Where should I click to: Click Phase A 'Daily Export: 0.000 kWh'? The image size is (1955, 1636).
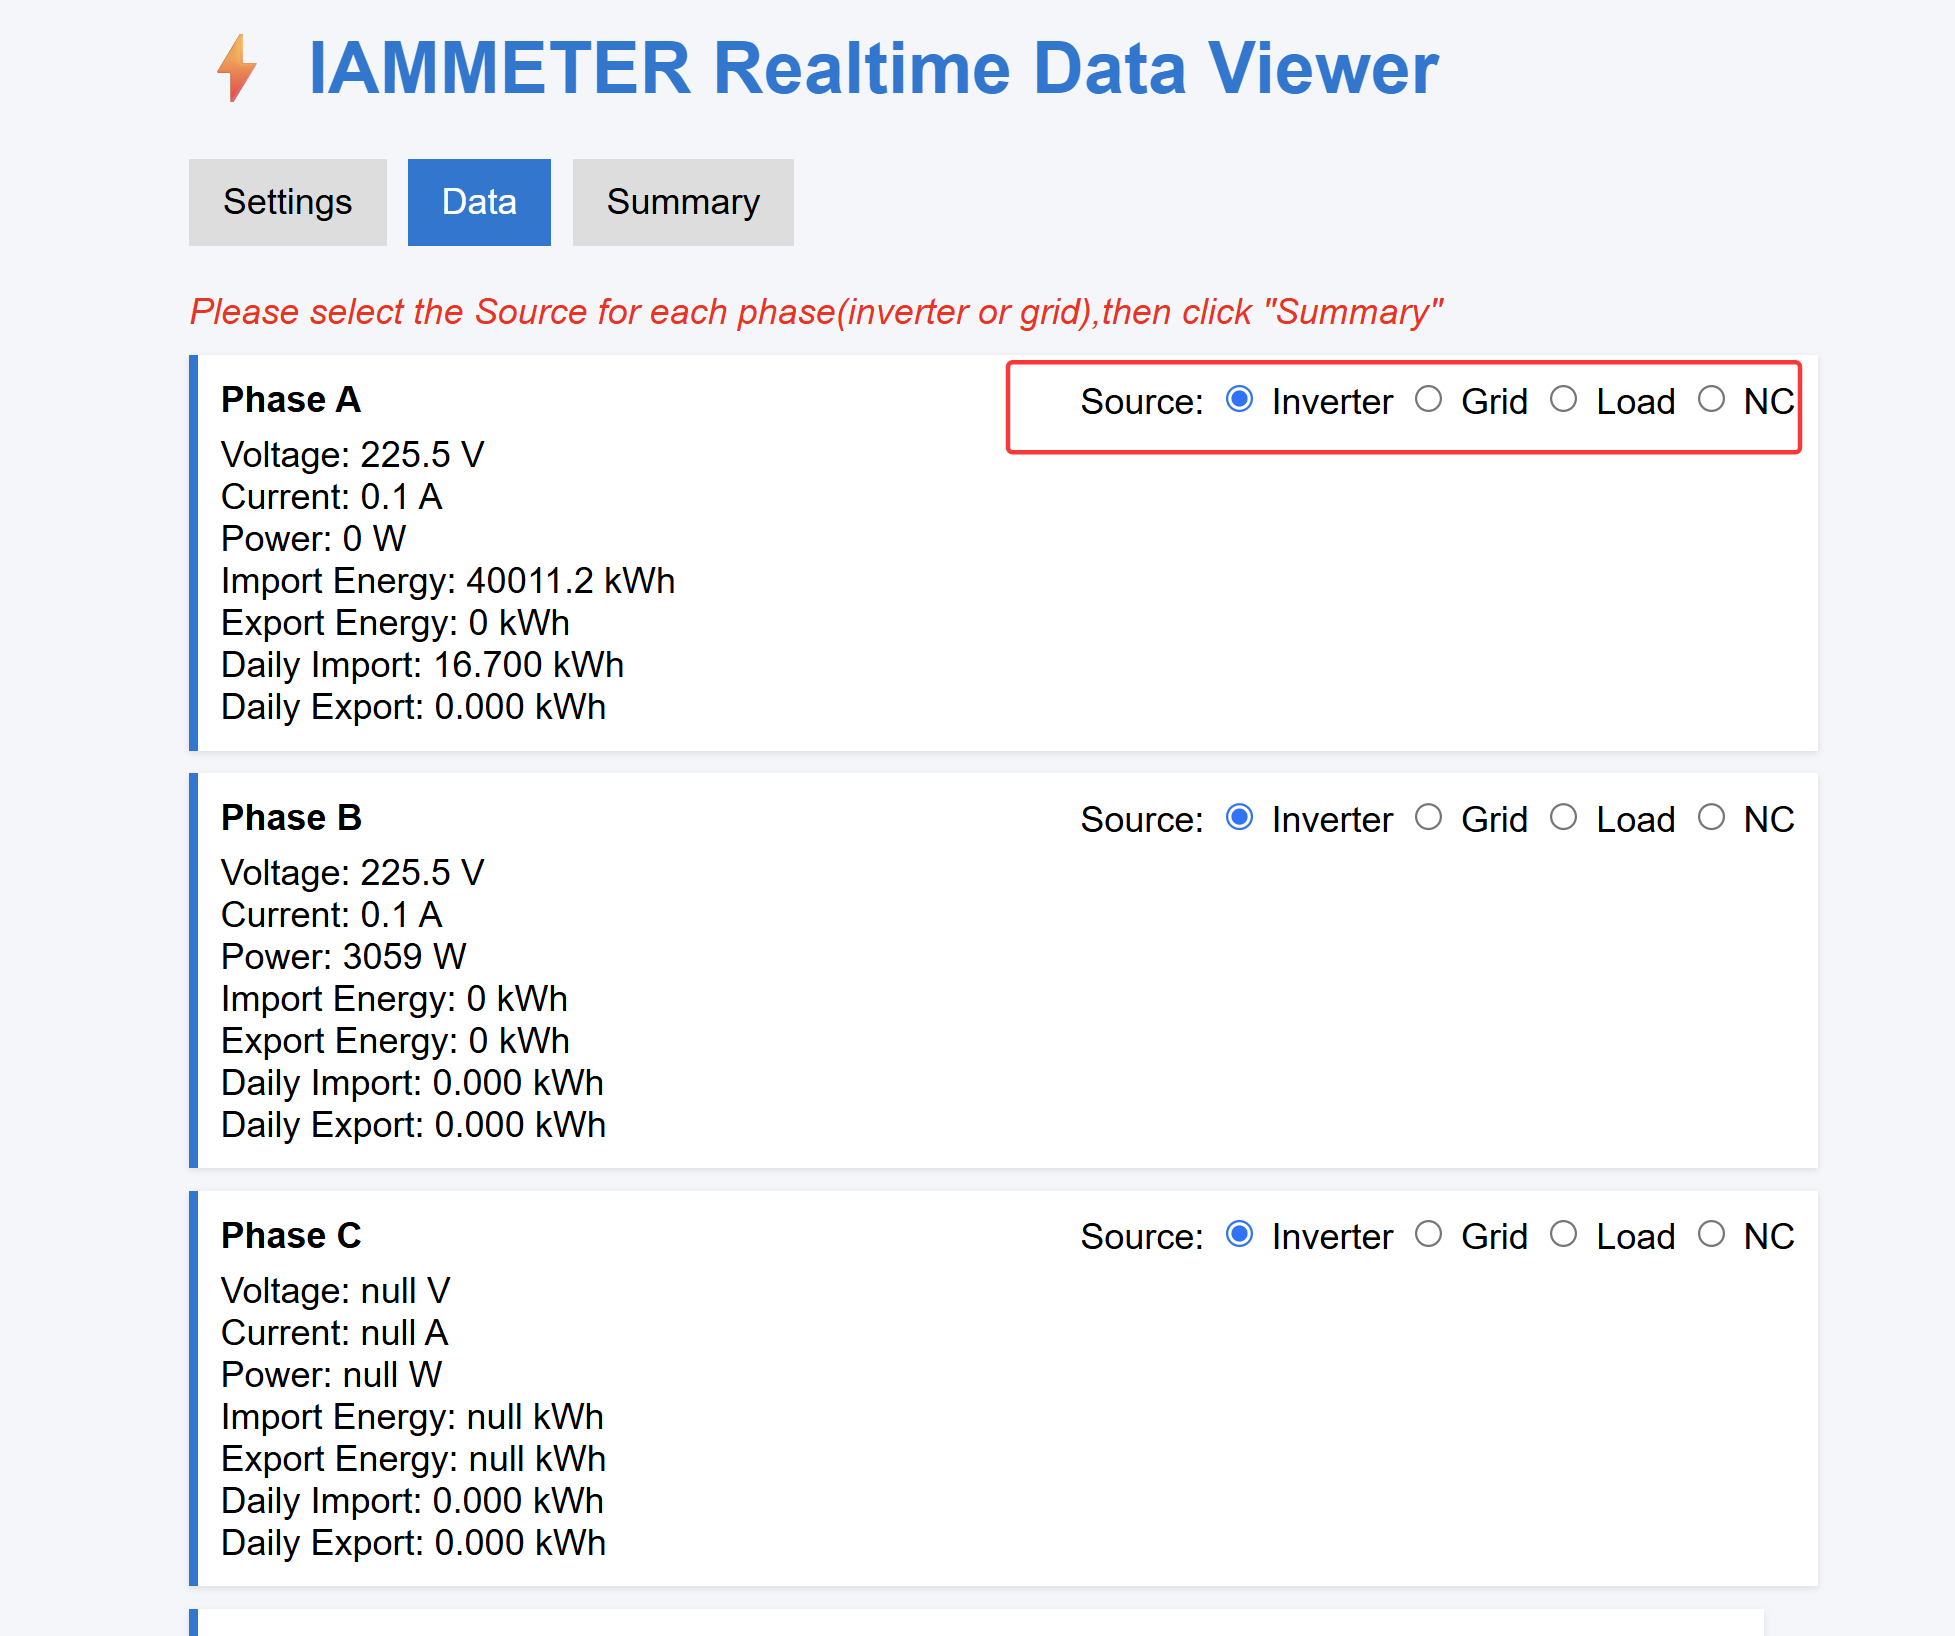pyautogui.click(x=413, y=707)
